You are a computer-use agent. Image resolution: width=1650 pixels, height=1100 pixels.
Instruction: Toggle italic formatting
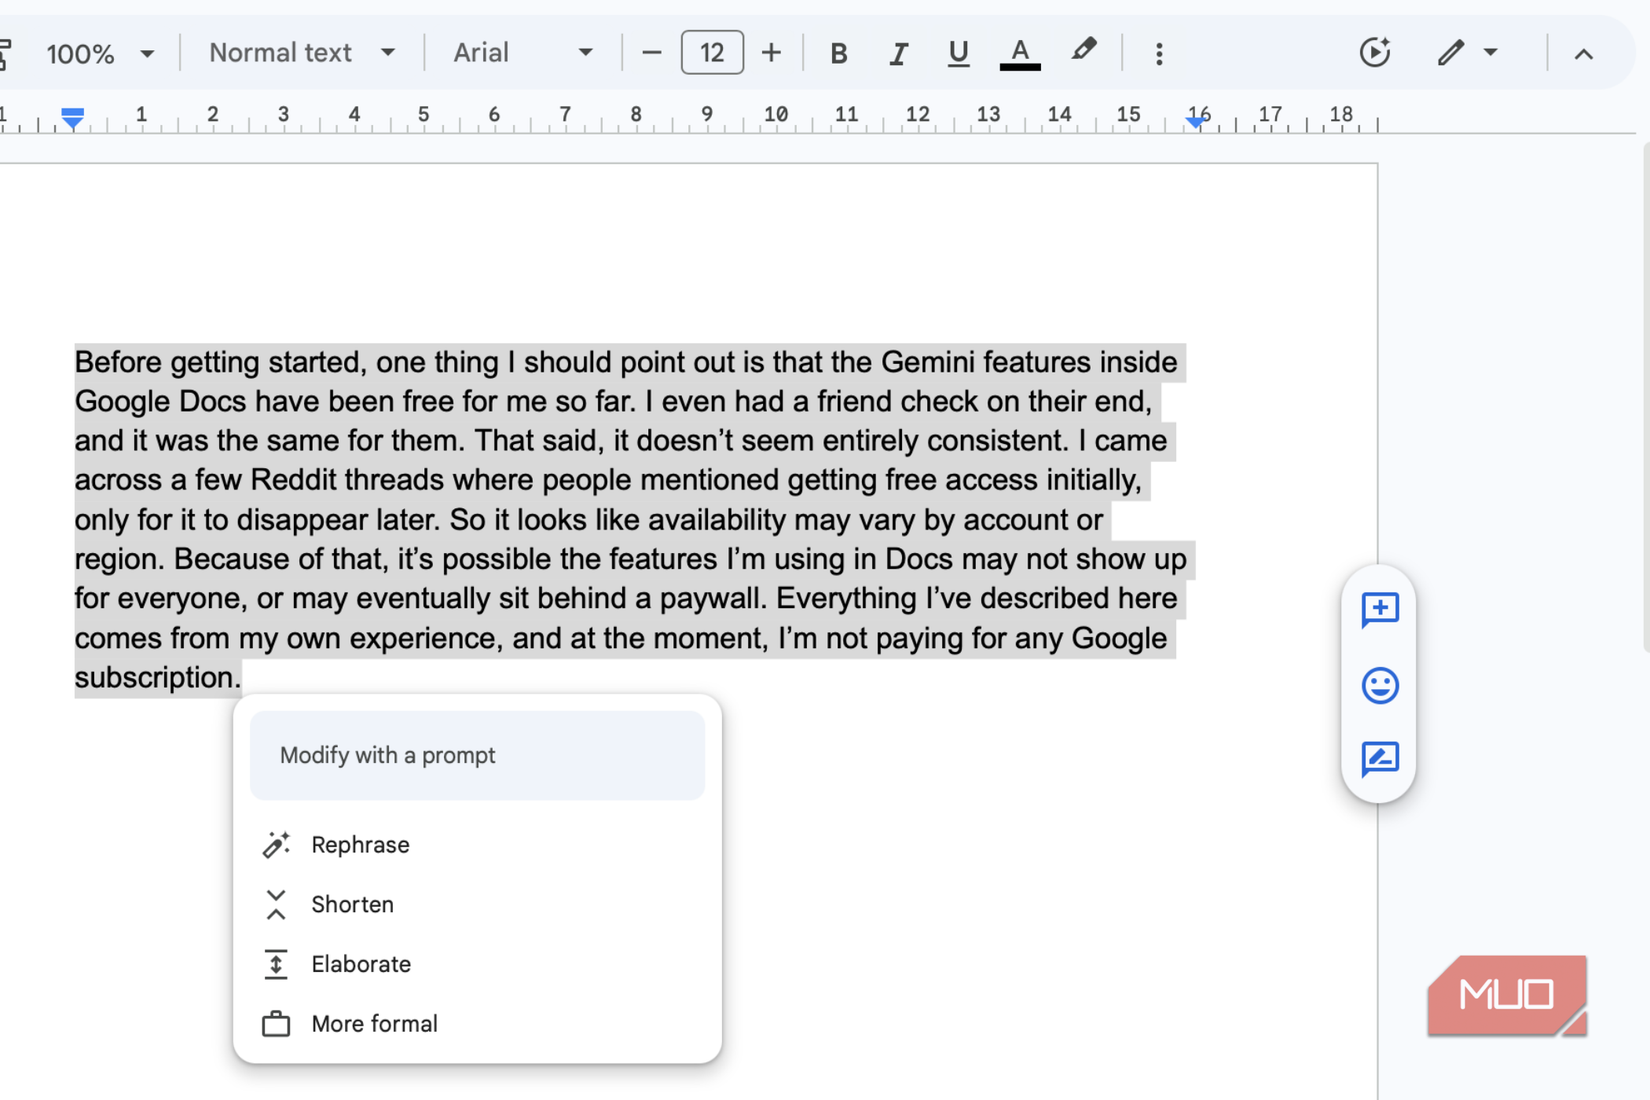pos(897,53)
